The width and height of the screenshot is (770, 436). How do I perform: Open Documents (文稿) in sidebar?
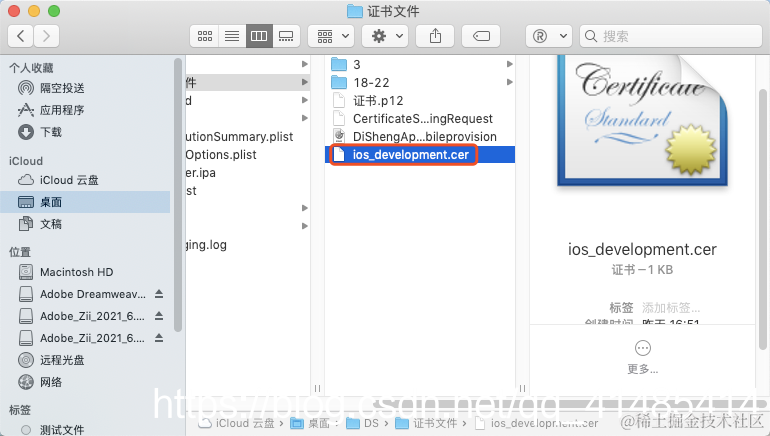pyautogui.click(x=40, y=224)
